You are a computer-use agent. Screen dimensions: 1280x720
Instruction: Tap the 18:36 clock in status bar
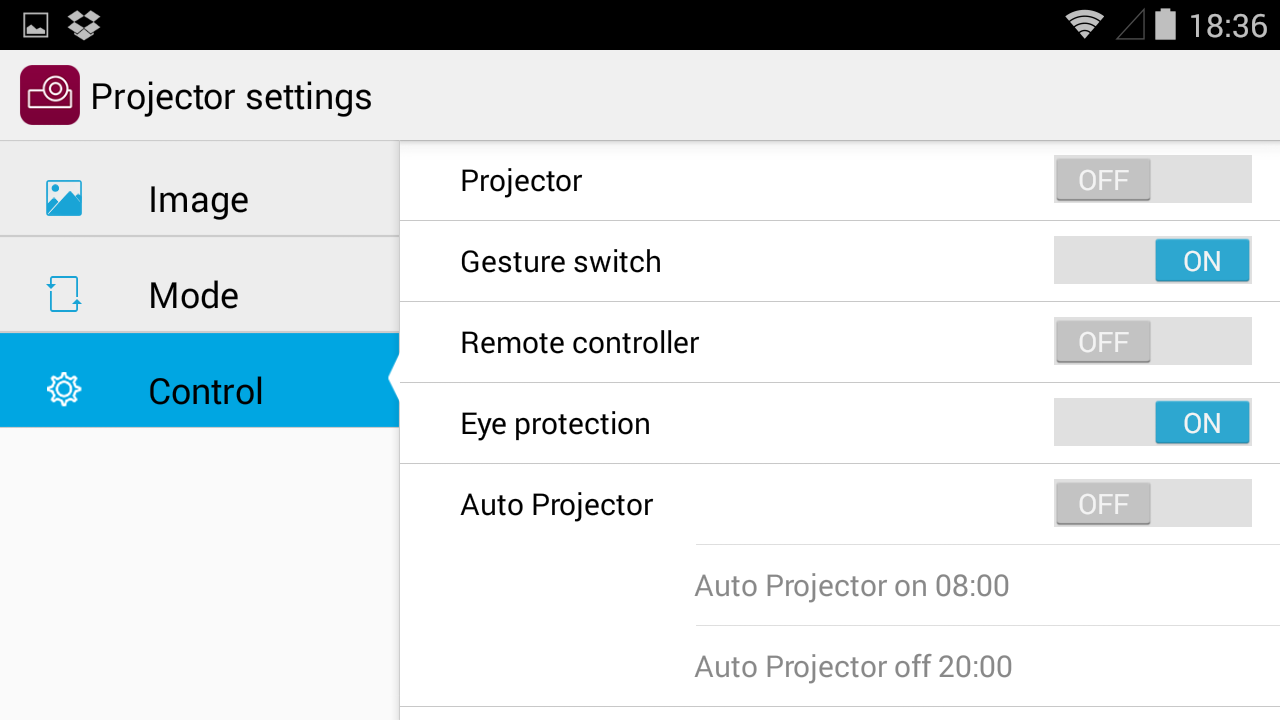coord(1228,25)
